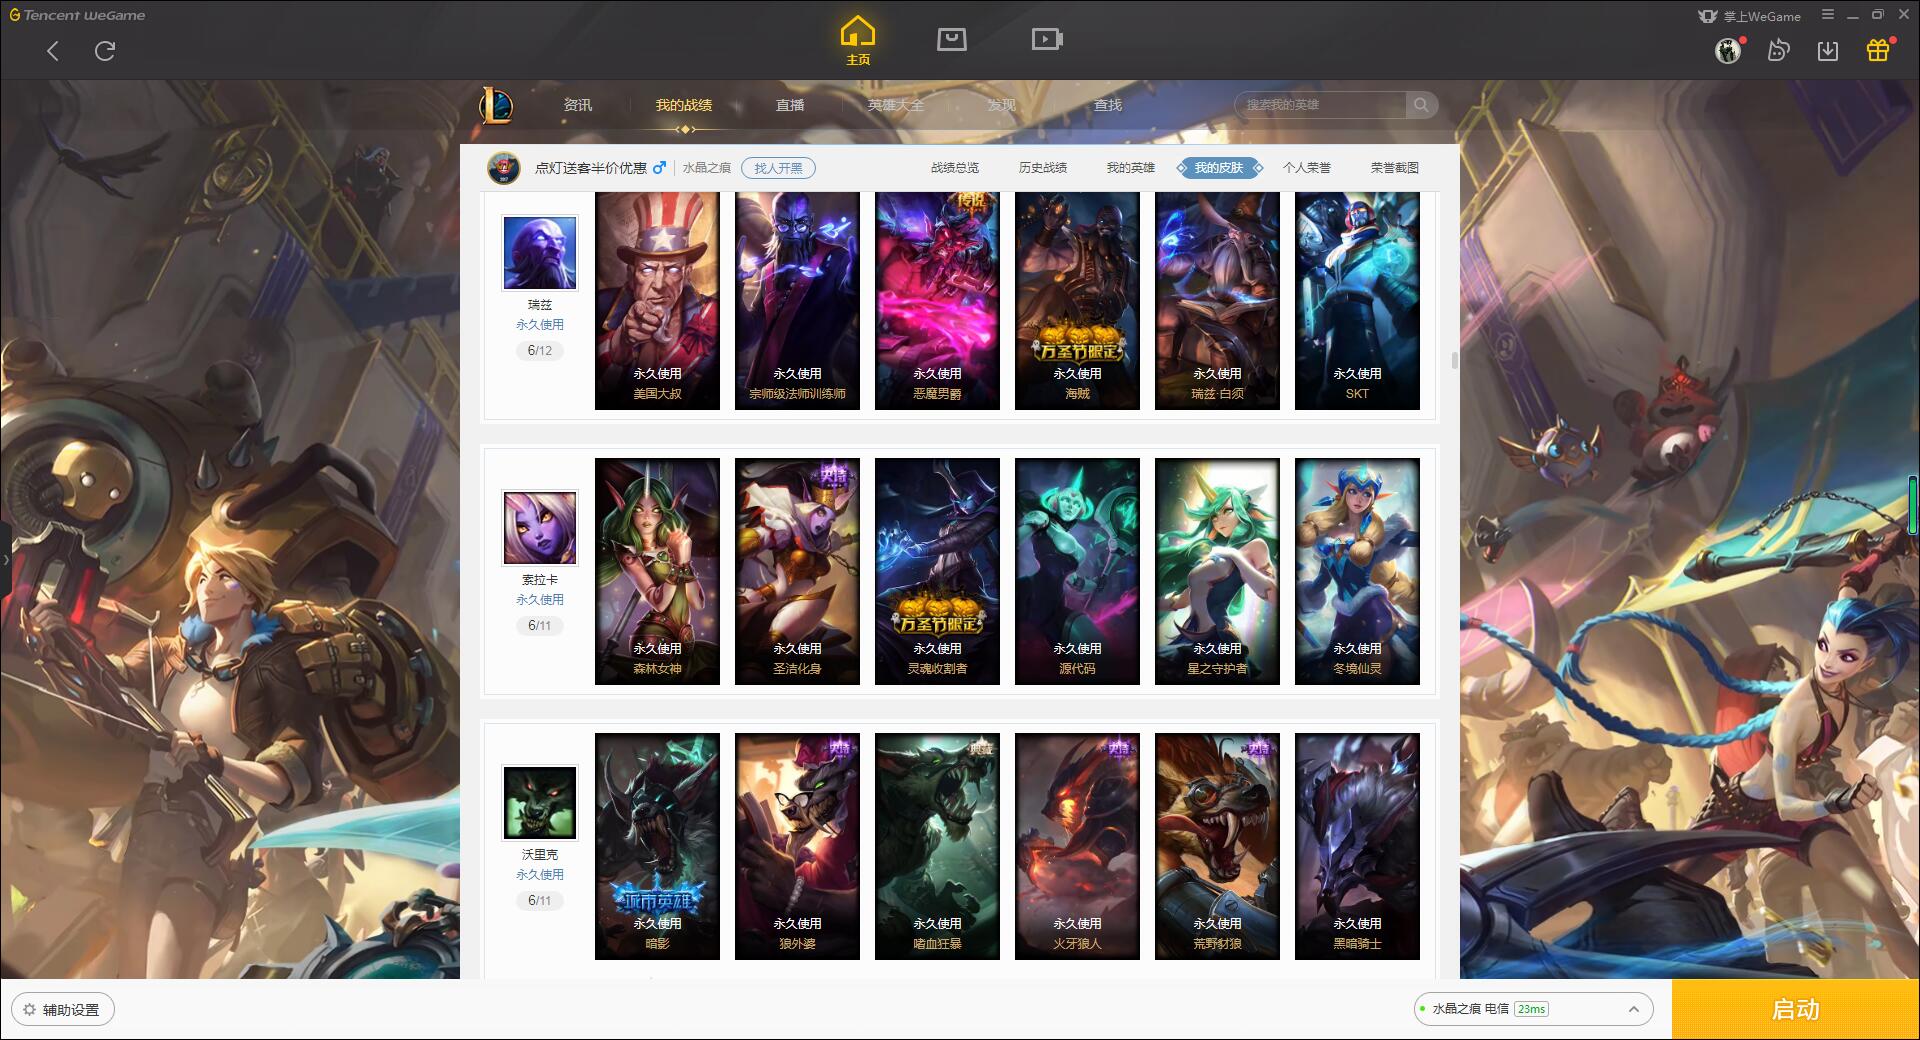Screen dimensions: 1920x1040
Task: Switch to 我的英雄 sub-tab
Action: coord(1131,168)
